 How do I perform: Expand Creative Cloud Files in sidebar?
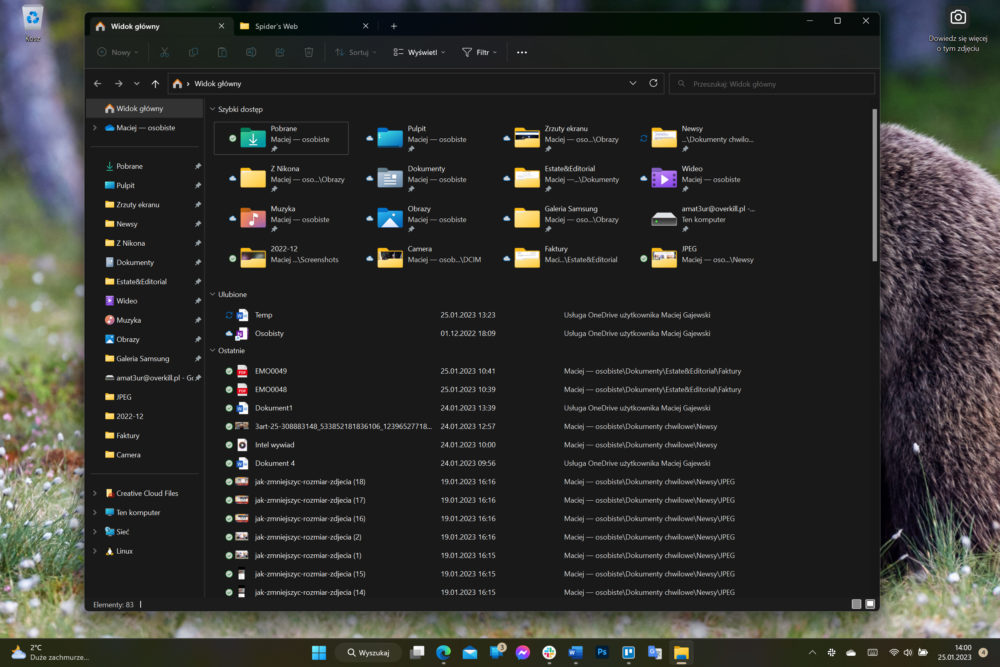pos(95,493)
